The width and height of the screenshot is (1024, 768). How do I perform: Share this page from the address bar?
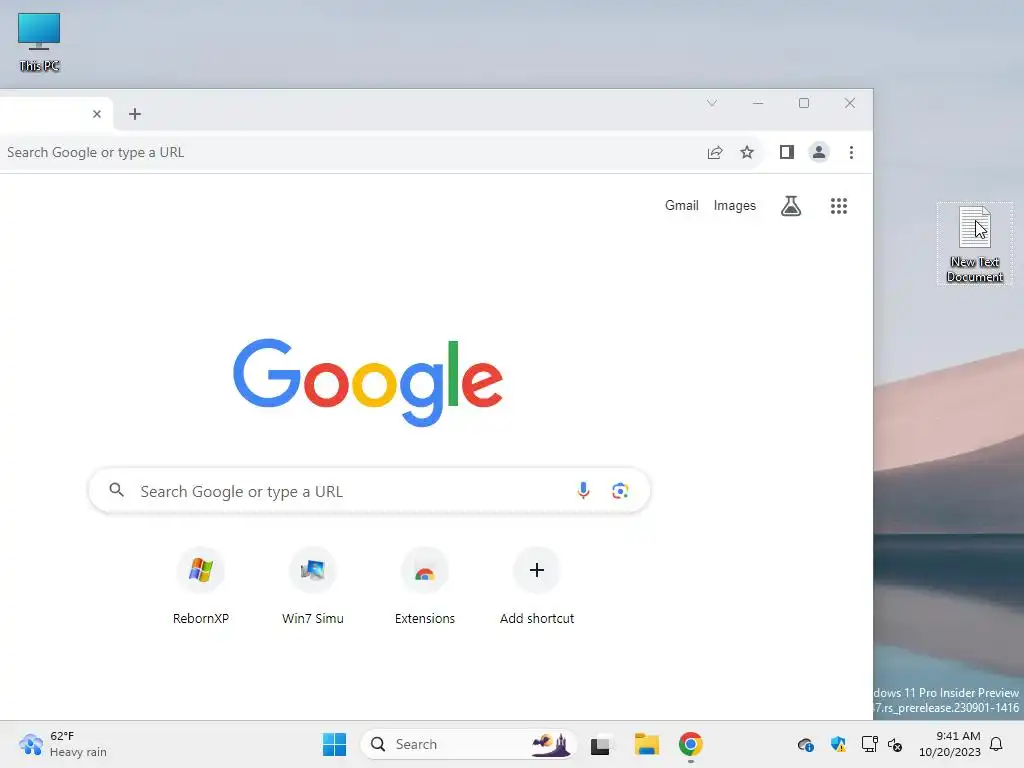[x=715, y=152]
